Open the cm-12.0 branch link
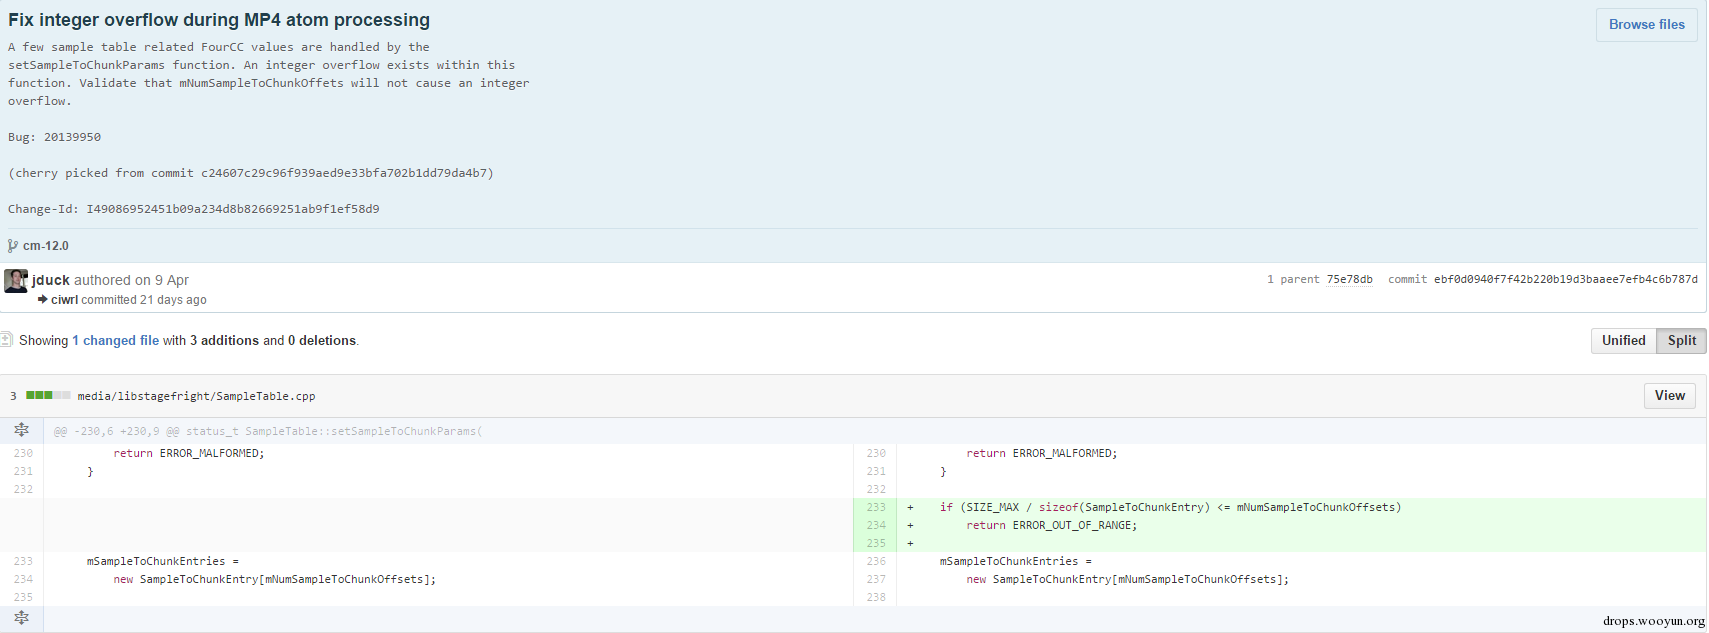 point(46,246)
